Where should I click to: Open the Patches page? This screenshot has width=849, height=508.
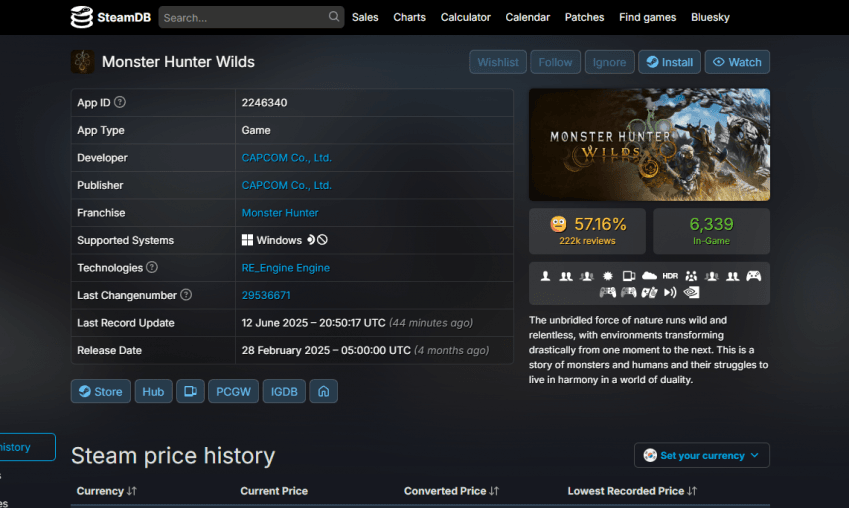pyautogui.click(x=584, y=17)
